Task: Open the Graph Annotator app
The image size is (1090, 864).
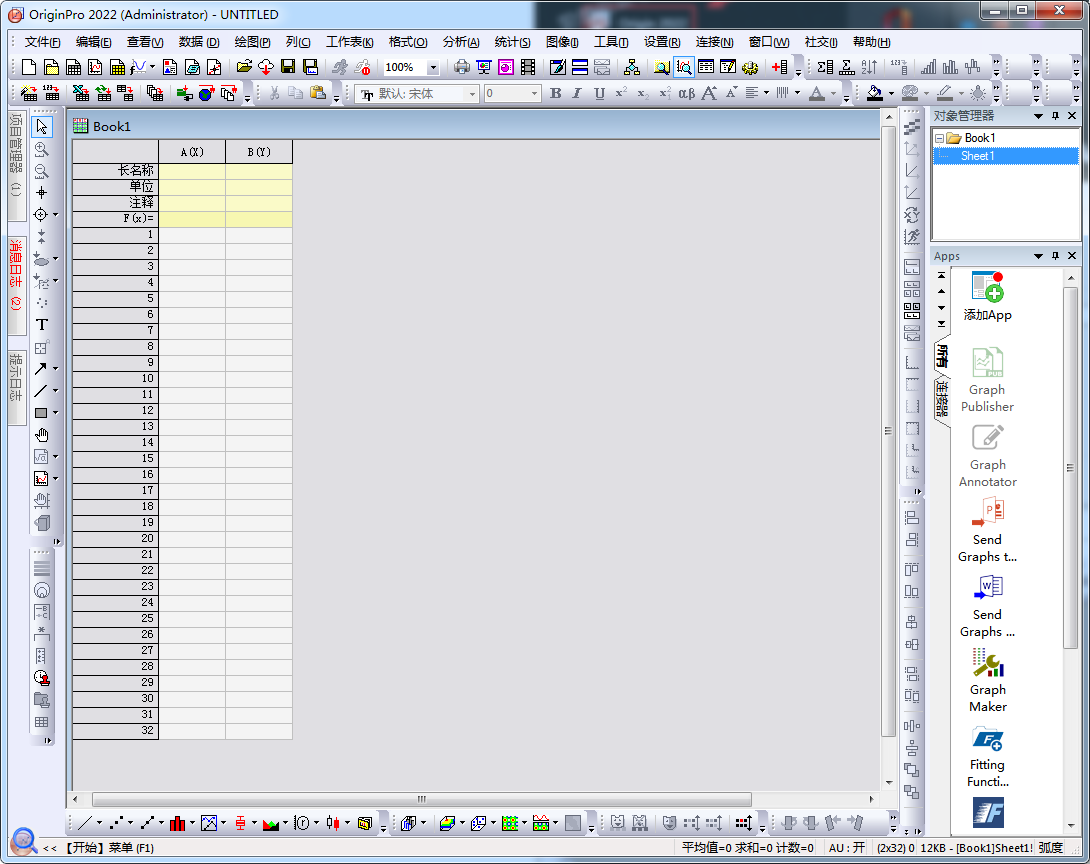Action: click(987, 455)
